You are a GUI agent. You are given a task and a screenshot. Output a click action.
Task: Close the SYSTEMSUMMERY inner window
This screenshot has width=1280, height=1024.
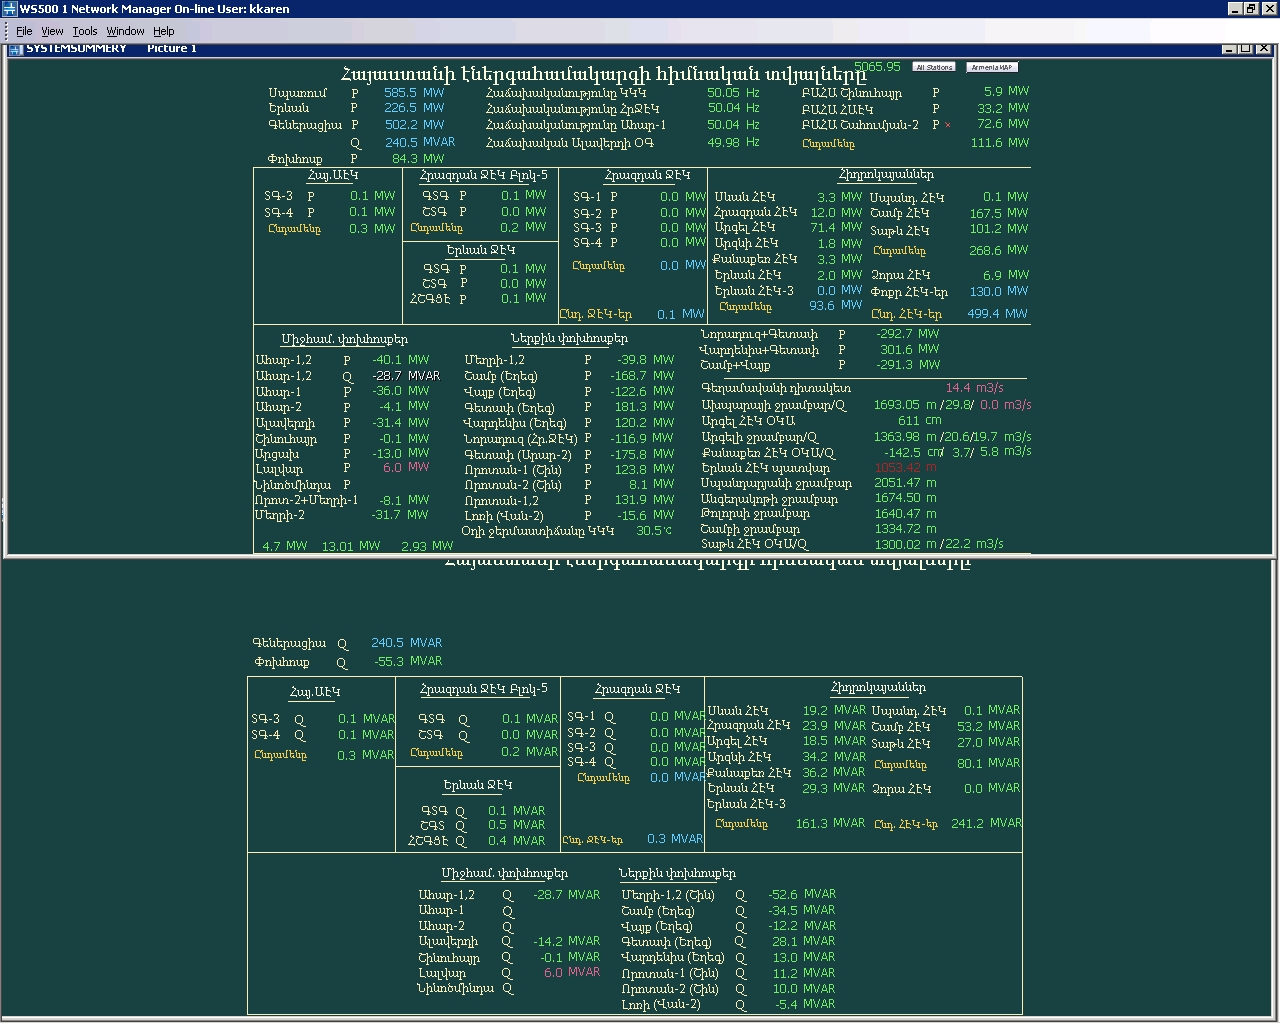click(1264, 48)
